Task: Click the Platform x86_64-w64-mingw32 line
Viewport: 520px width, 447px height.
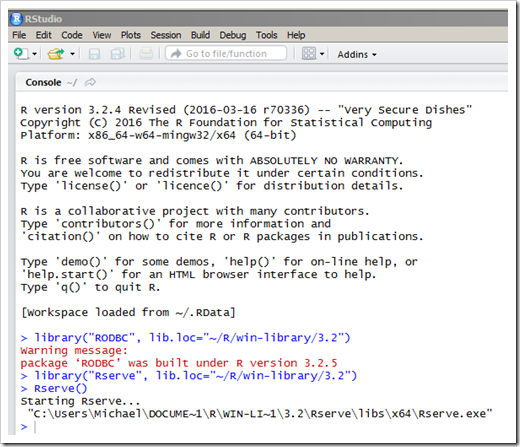Action: [x=158, y=135]
